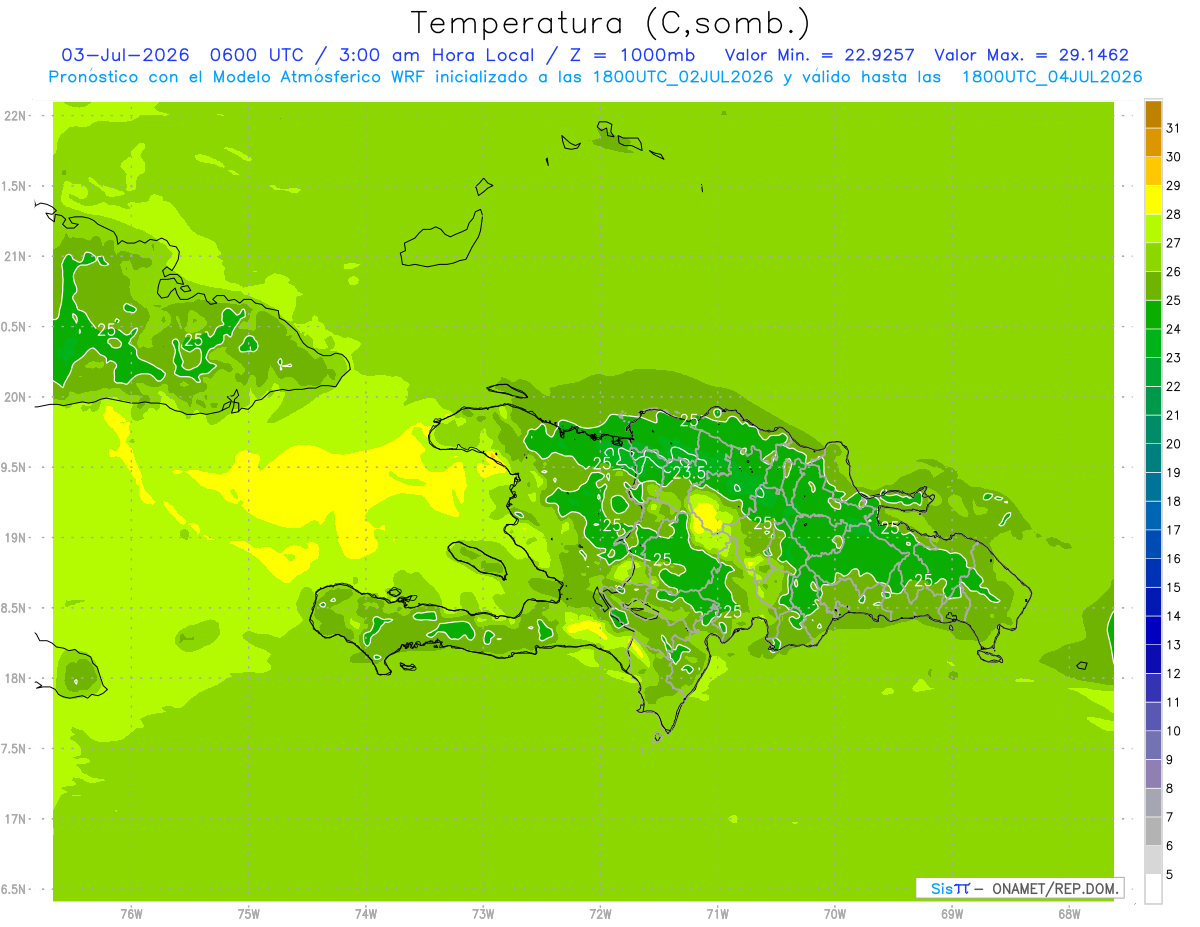Click the '3:00 am Hora Local' text
1200x927 pixels.
coord(432,55)
